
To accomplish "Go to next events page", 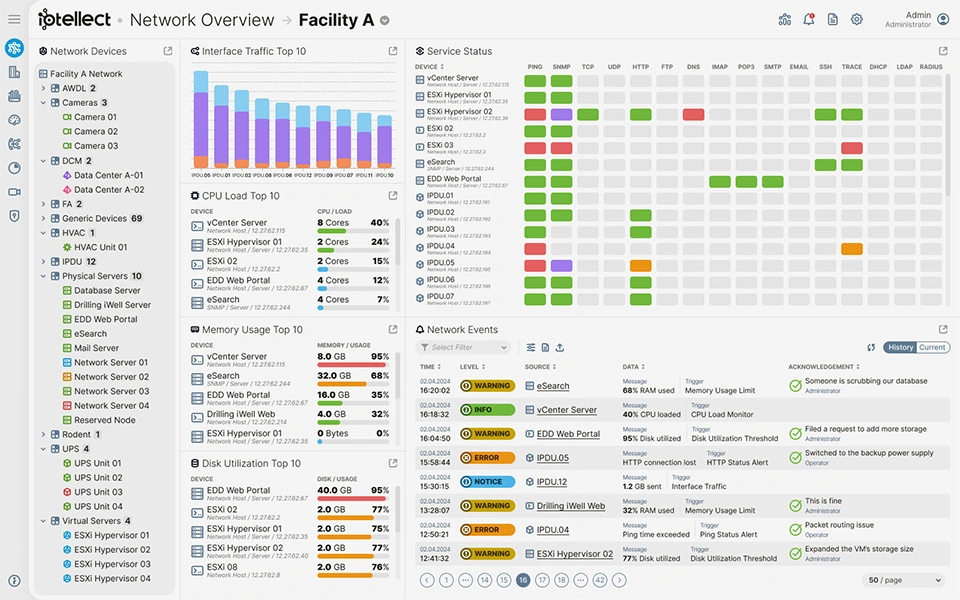I will pos(619,580).
